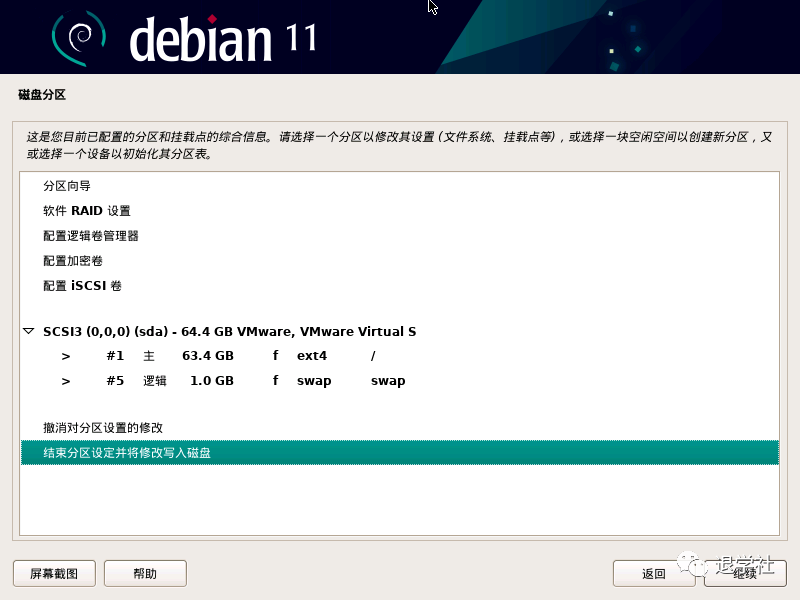
Task: Click the 1.0 GB size value
Action: click(x=212, y=381)
